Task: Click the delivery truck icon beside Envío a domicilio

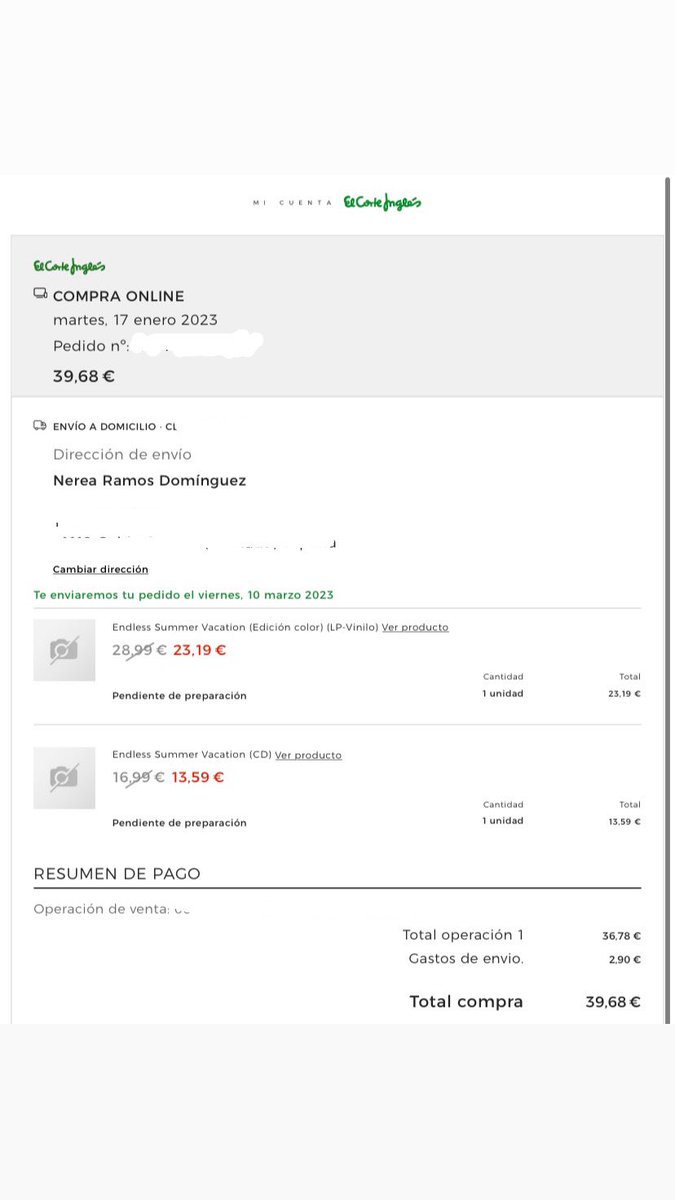Action: tap(40, 425)
